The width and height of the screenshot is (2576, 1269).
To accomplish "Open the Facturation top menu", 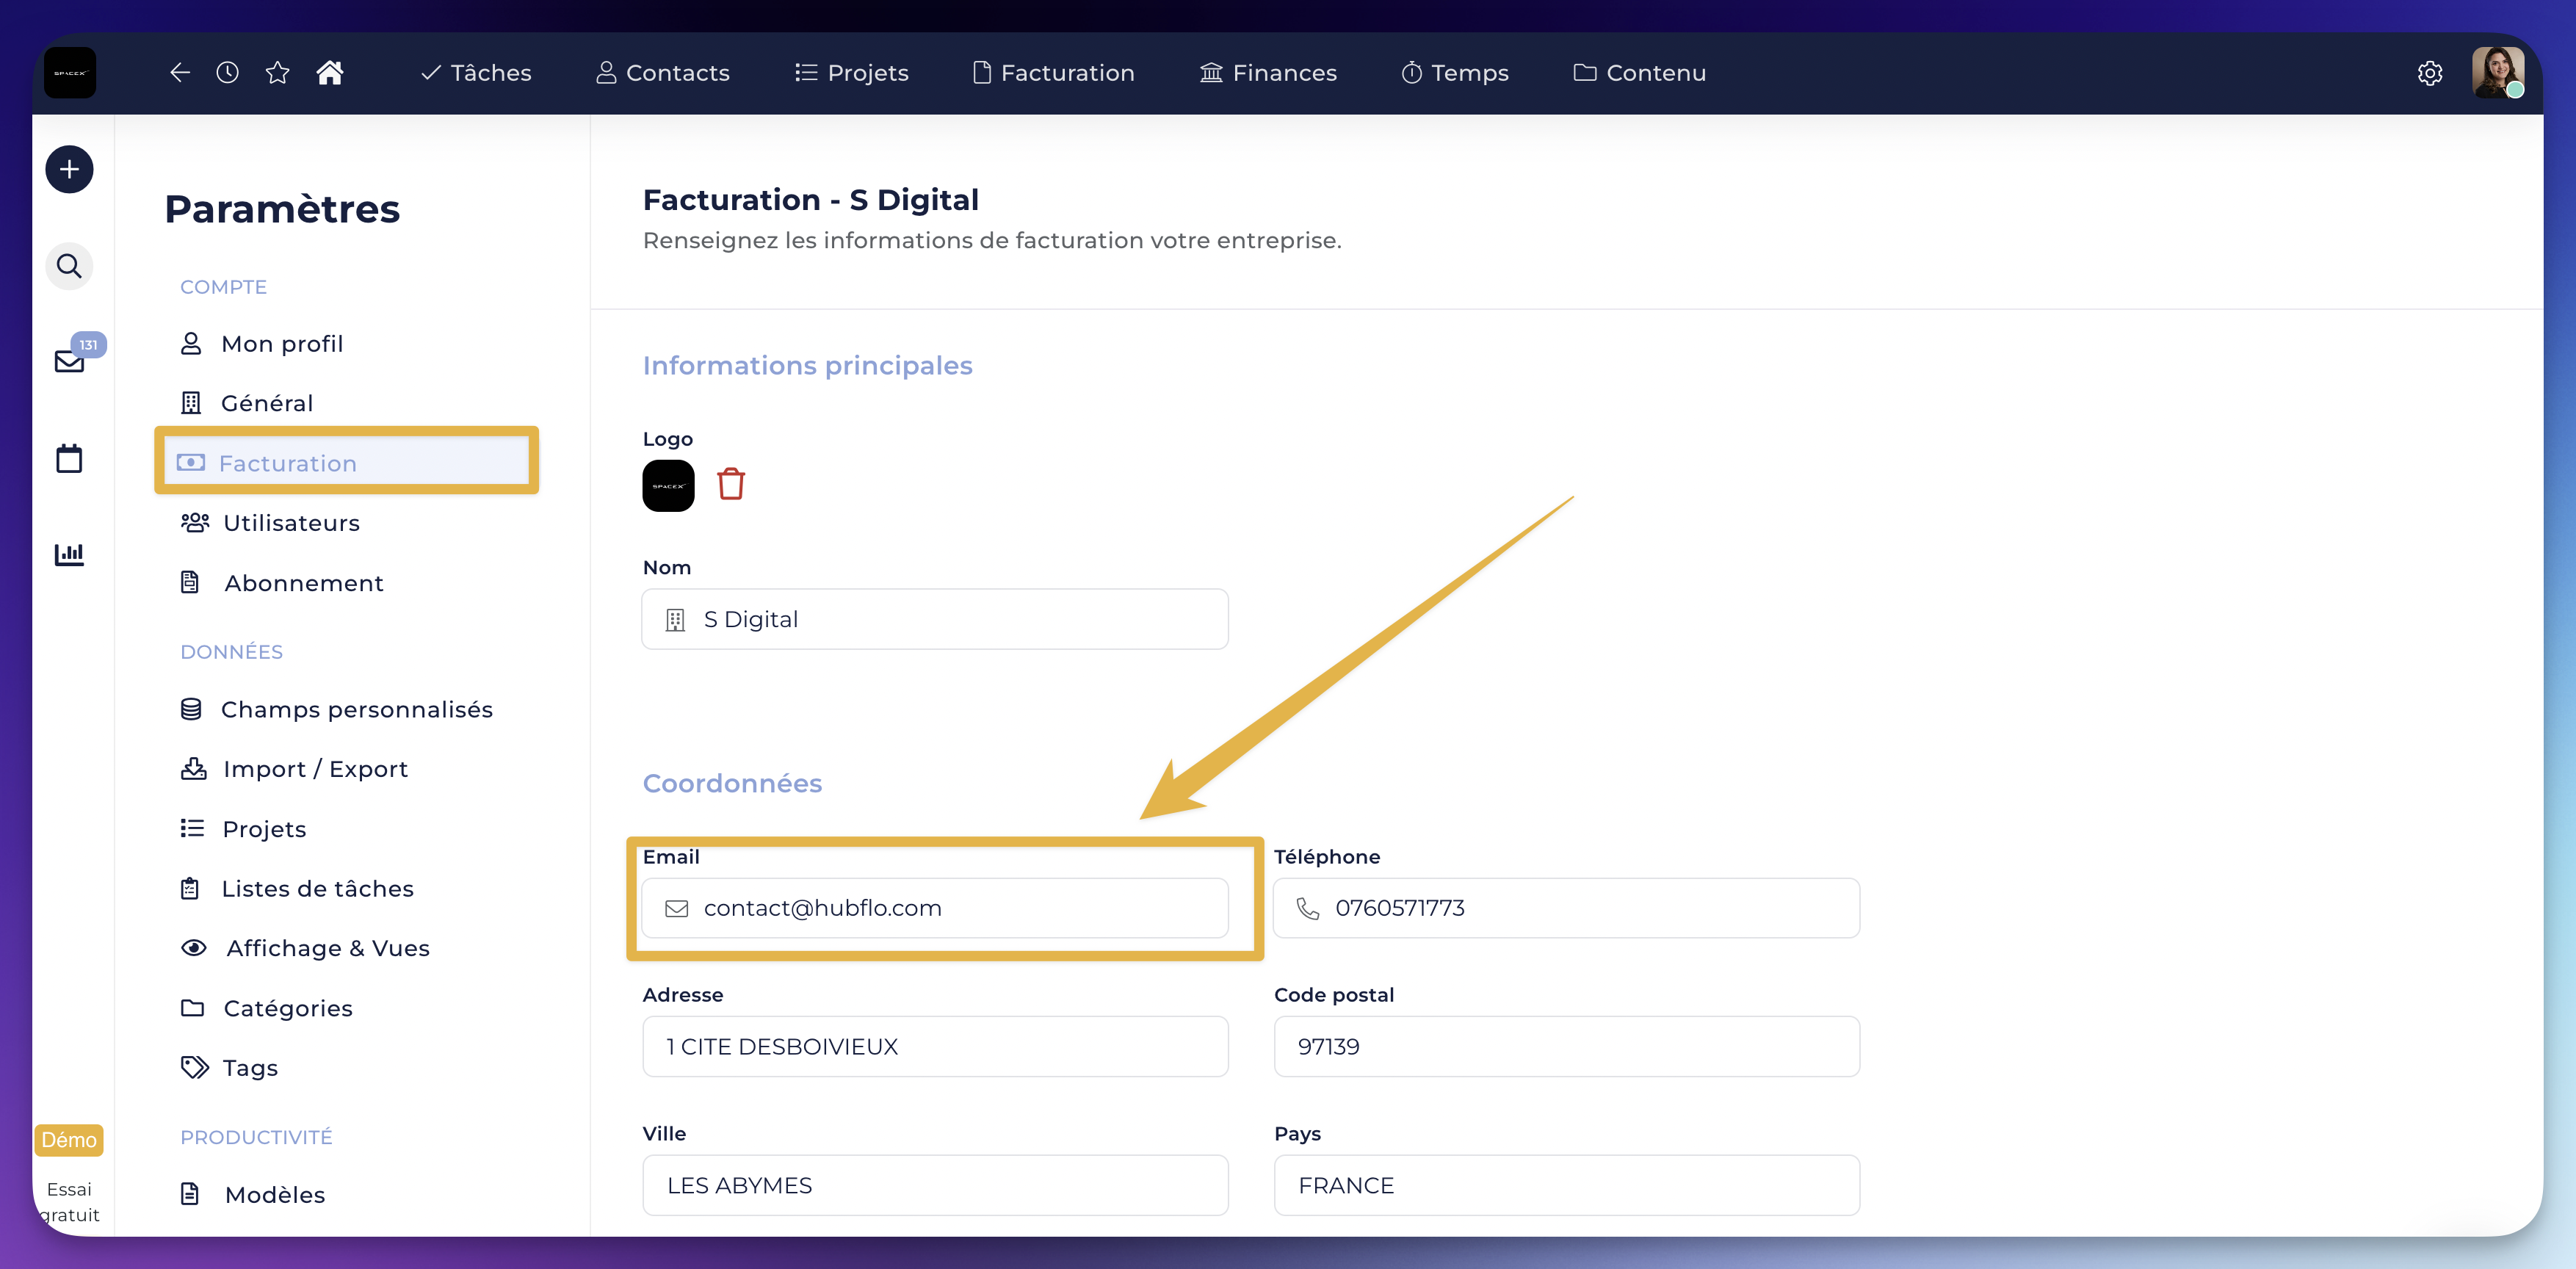I will pyautogui.click(x=1054, y=73).
